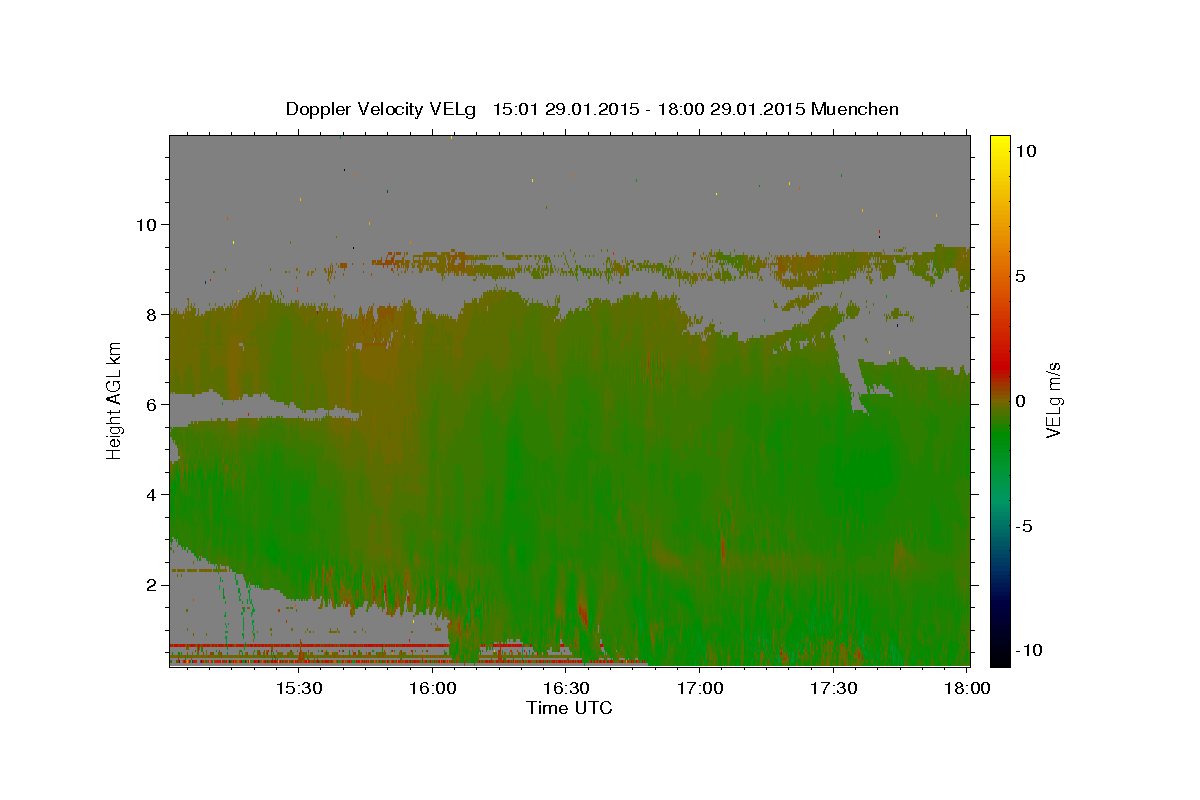Click the 'Time UTC' x-axis label
The image size is (1200, 800).
click(x=569, y=708)
